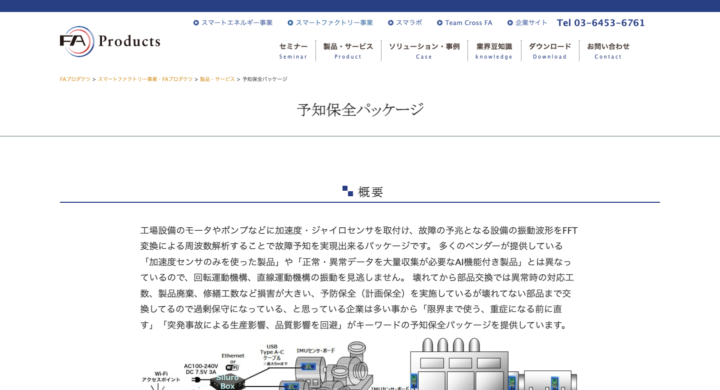Click 予知保全パッケージ breadcrumb text

click(x=265, y=79)
